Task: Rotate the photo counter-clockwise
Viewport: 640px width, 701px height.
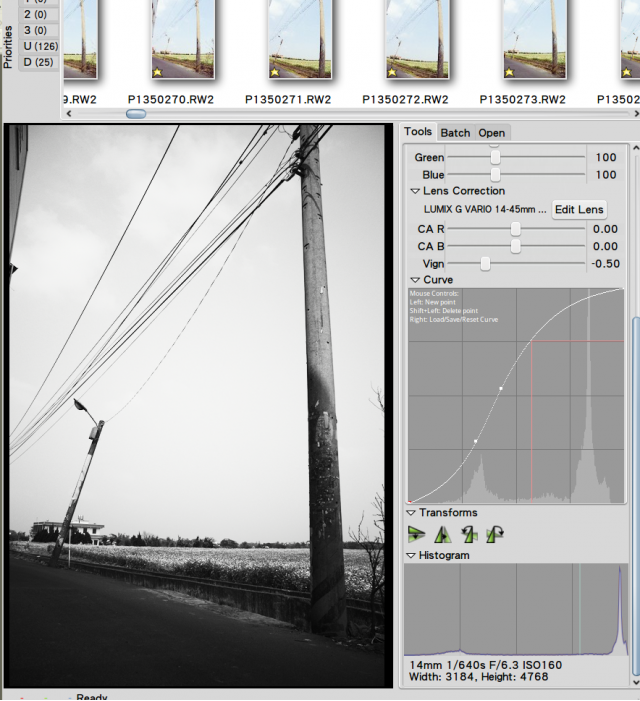Action: [469, 534]
